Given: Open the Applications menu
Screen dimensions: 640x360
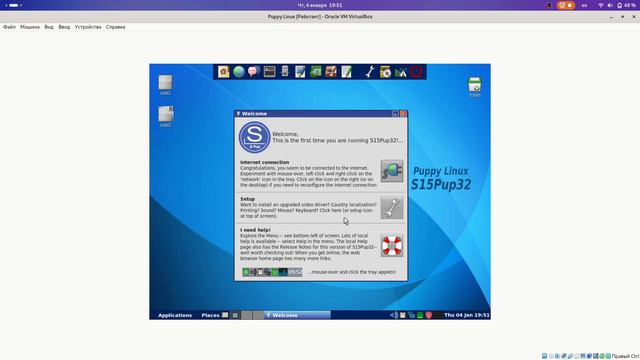Looking at the screenshot, I should click(175, 315).
